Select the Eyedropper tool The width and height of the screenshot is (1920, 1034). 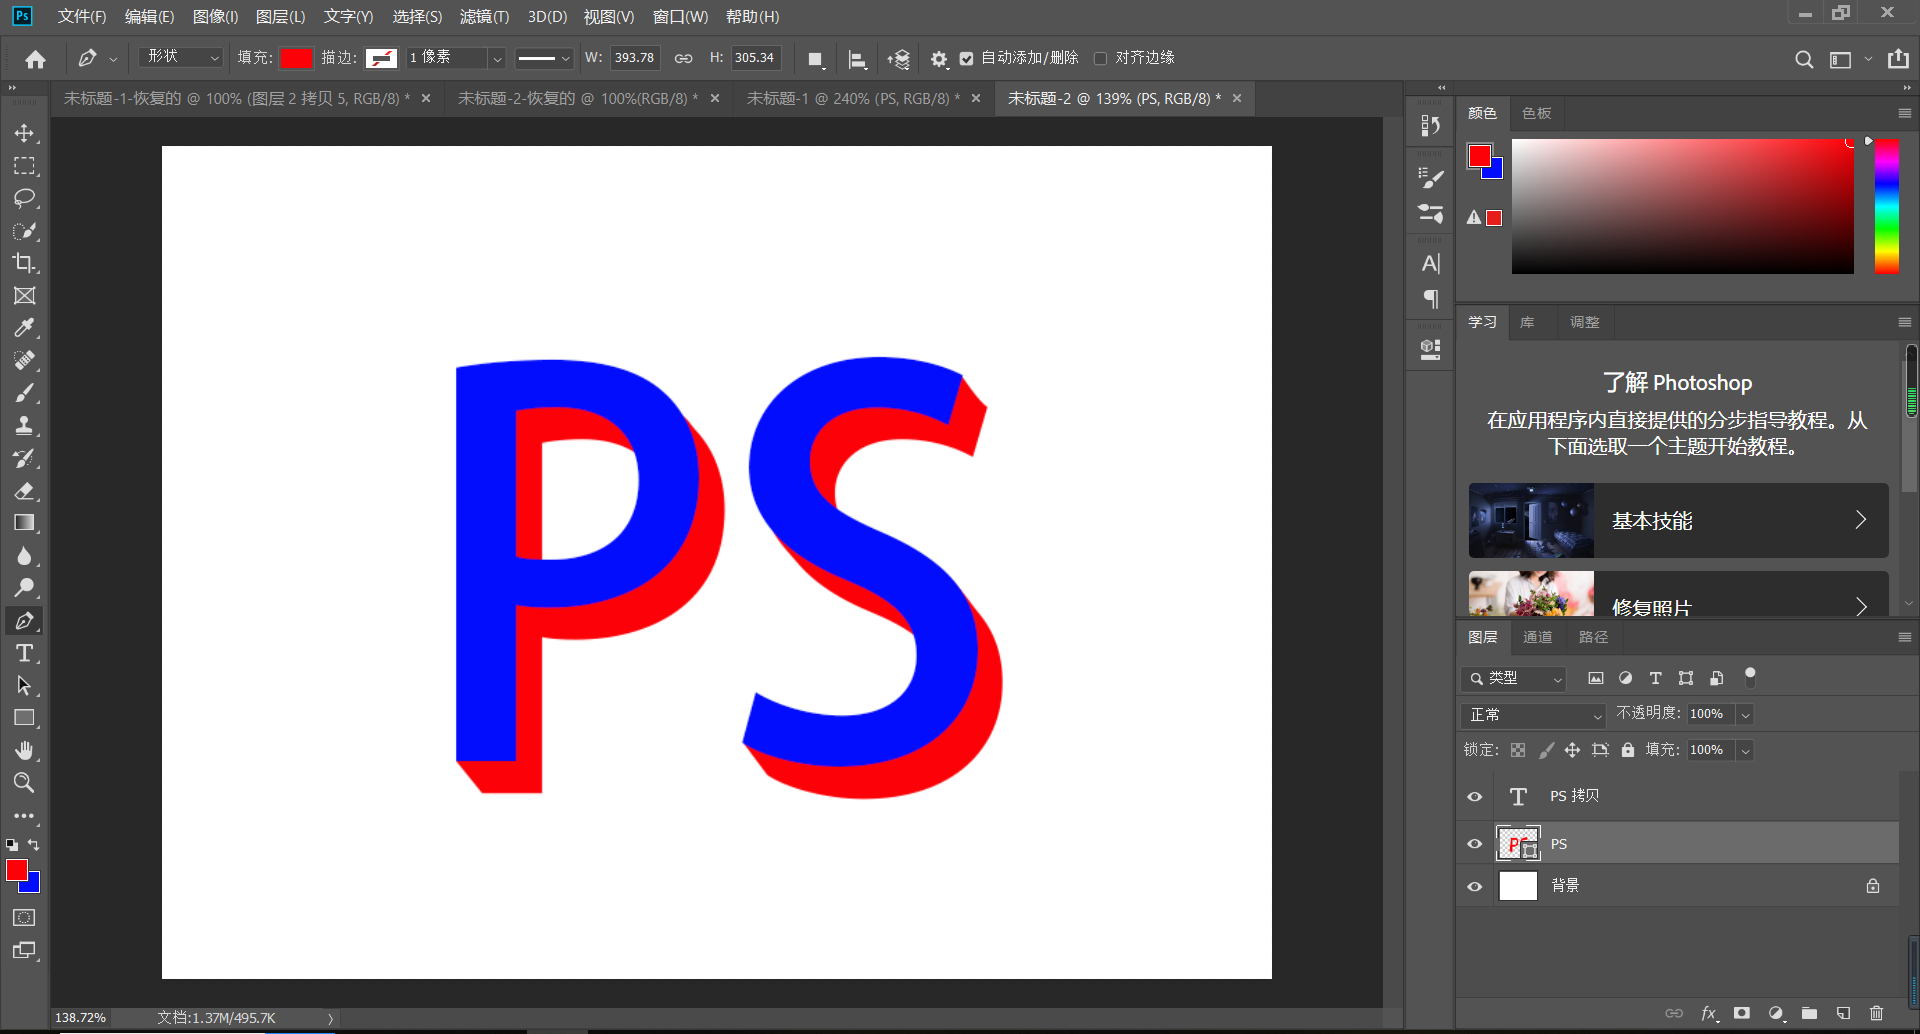(24, 328)
